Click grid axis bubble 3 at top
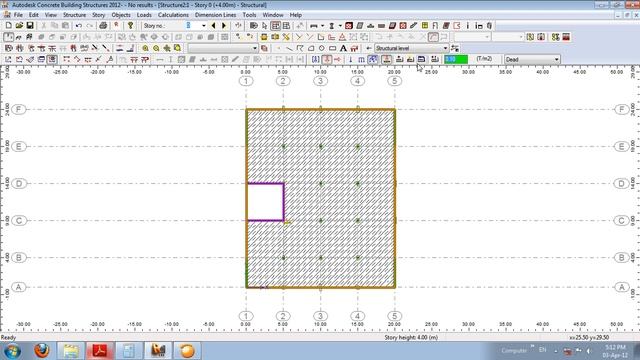This screenshot has width=640, height=360. coord(320,81)
